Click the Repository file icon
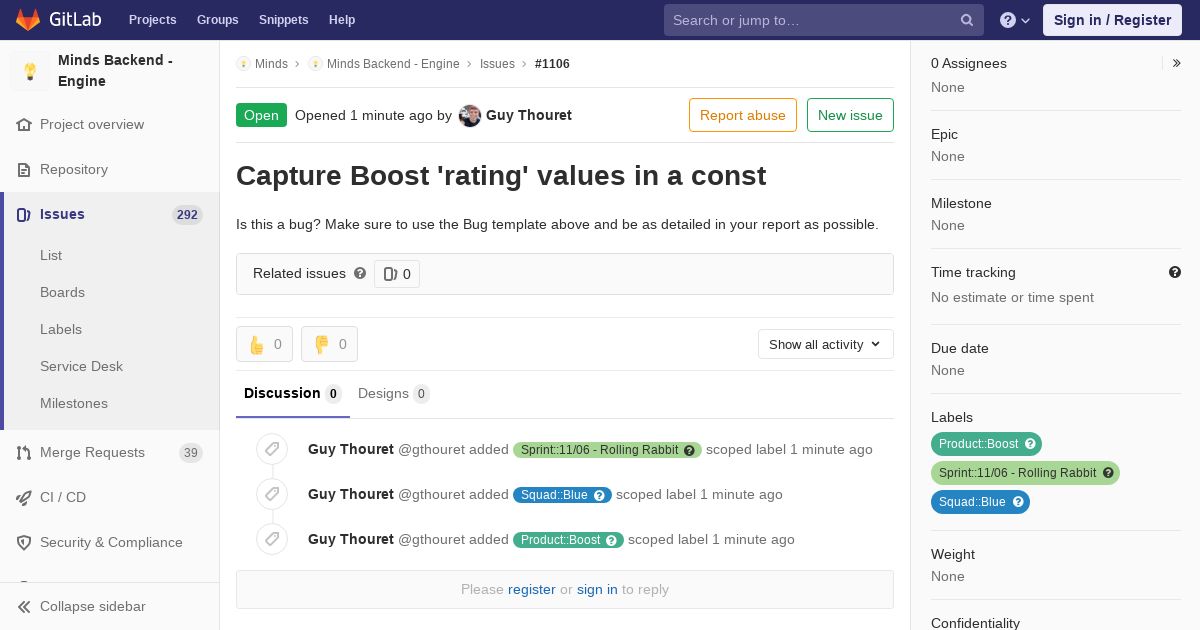 coord(24,170)
